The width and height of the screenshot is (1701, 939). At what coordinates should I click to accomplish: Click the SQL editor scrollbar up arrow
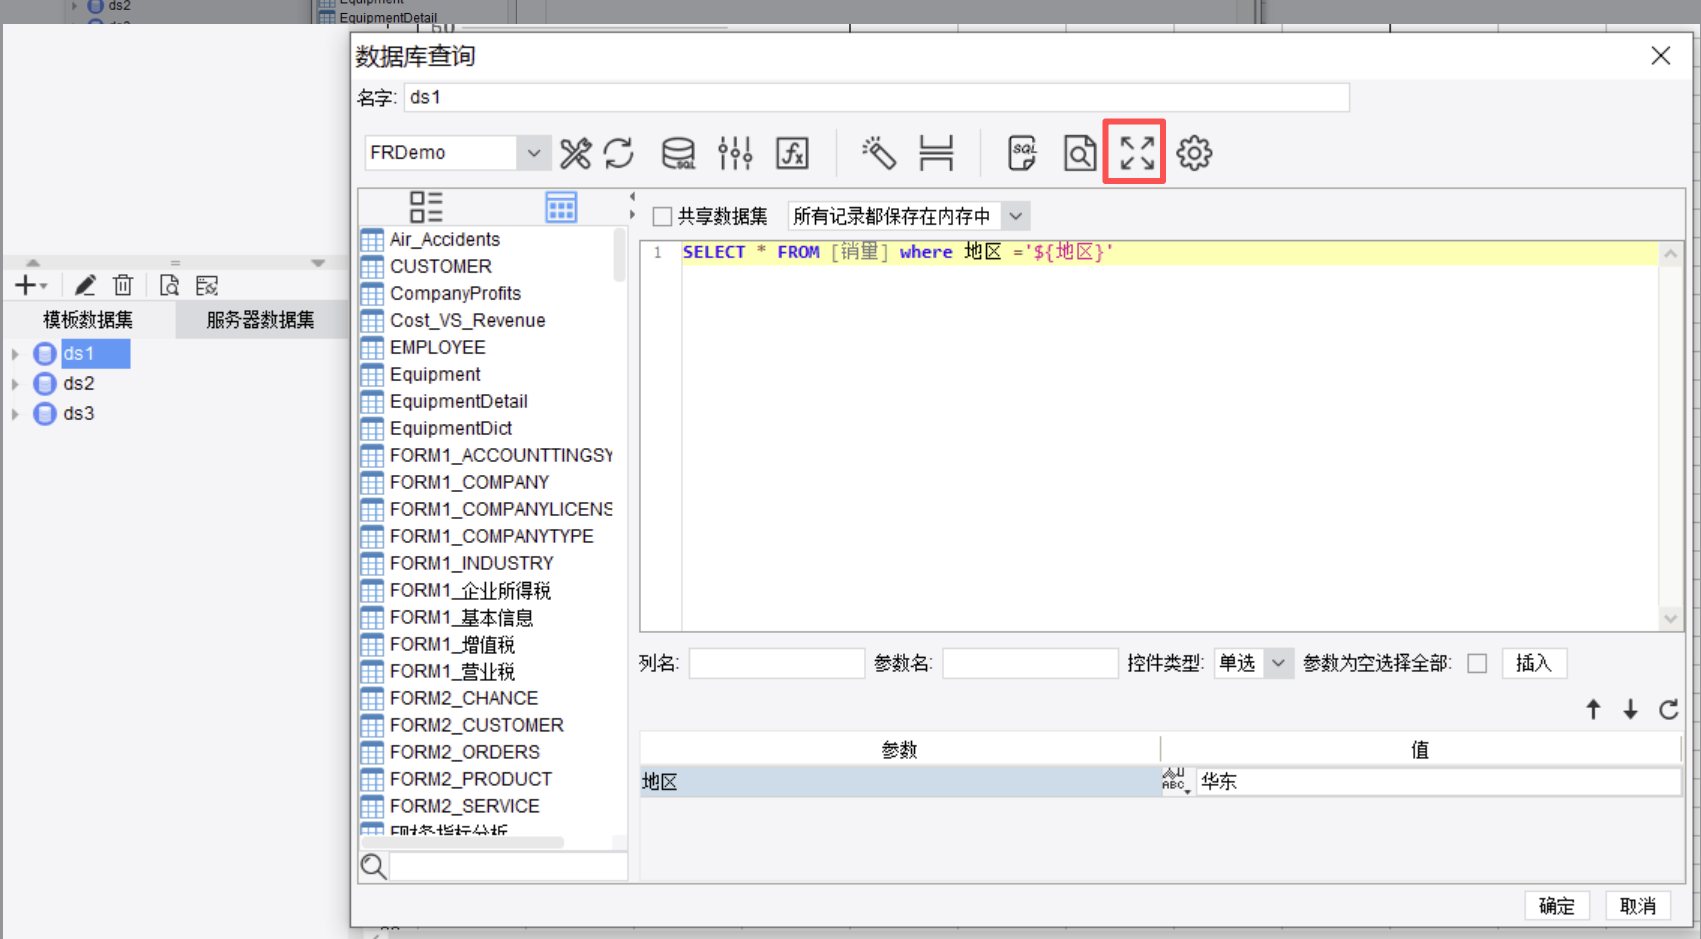(x=1670, y=254)
